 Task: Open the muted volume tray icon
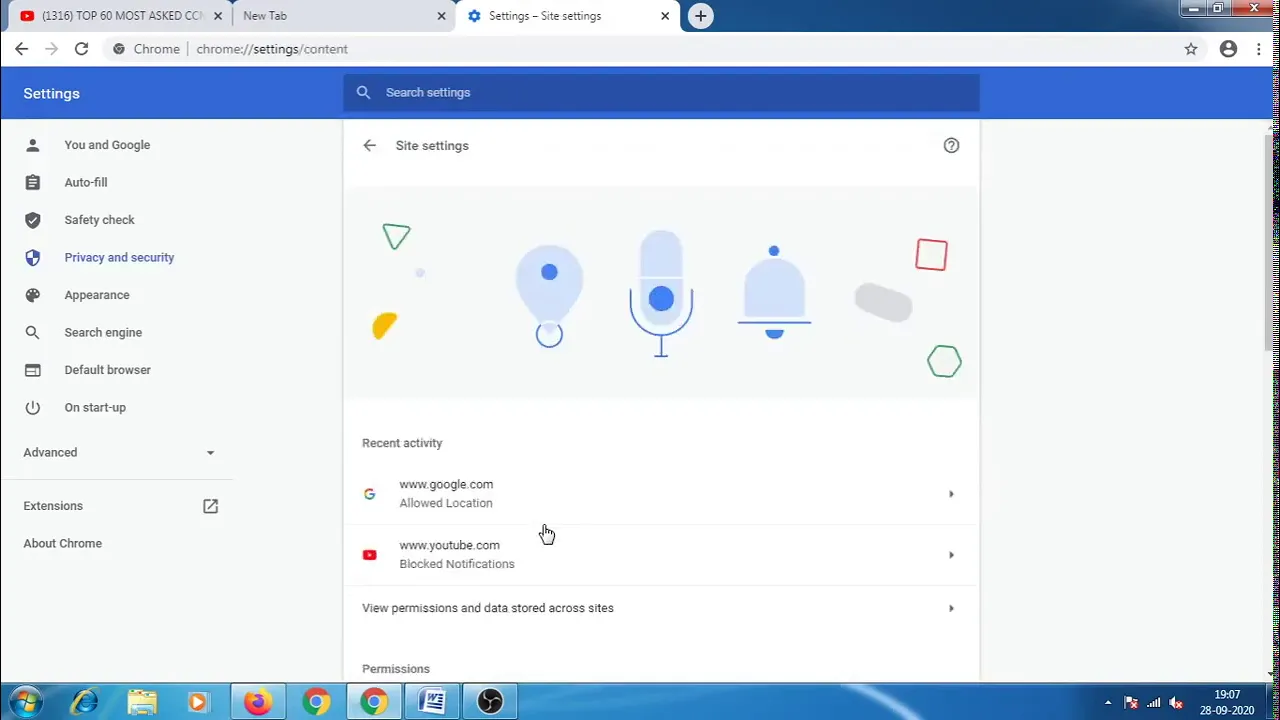(1177, 703)
